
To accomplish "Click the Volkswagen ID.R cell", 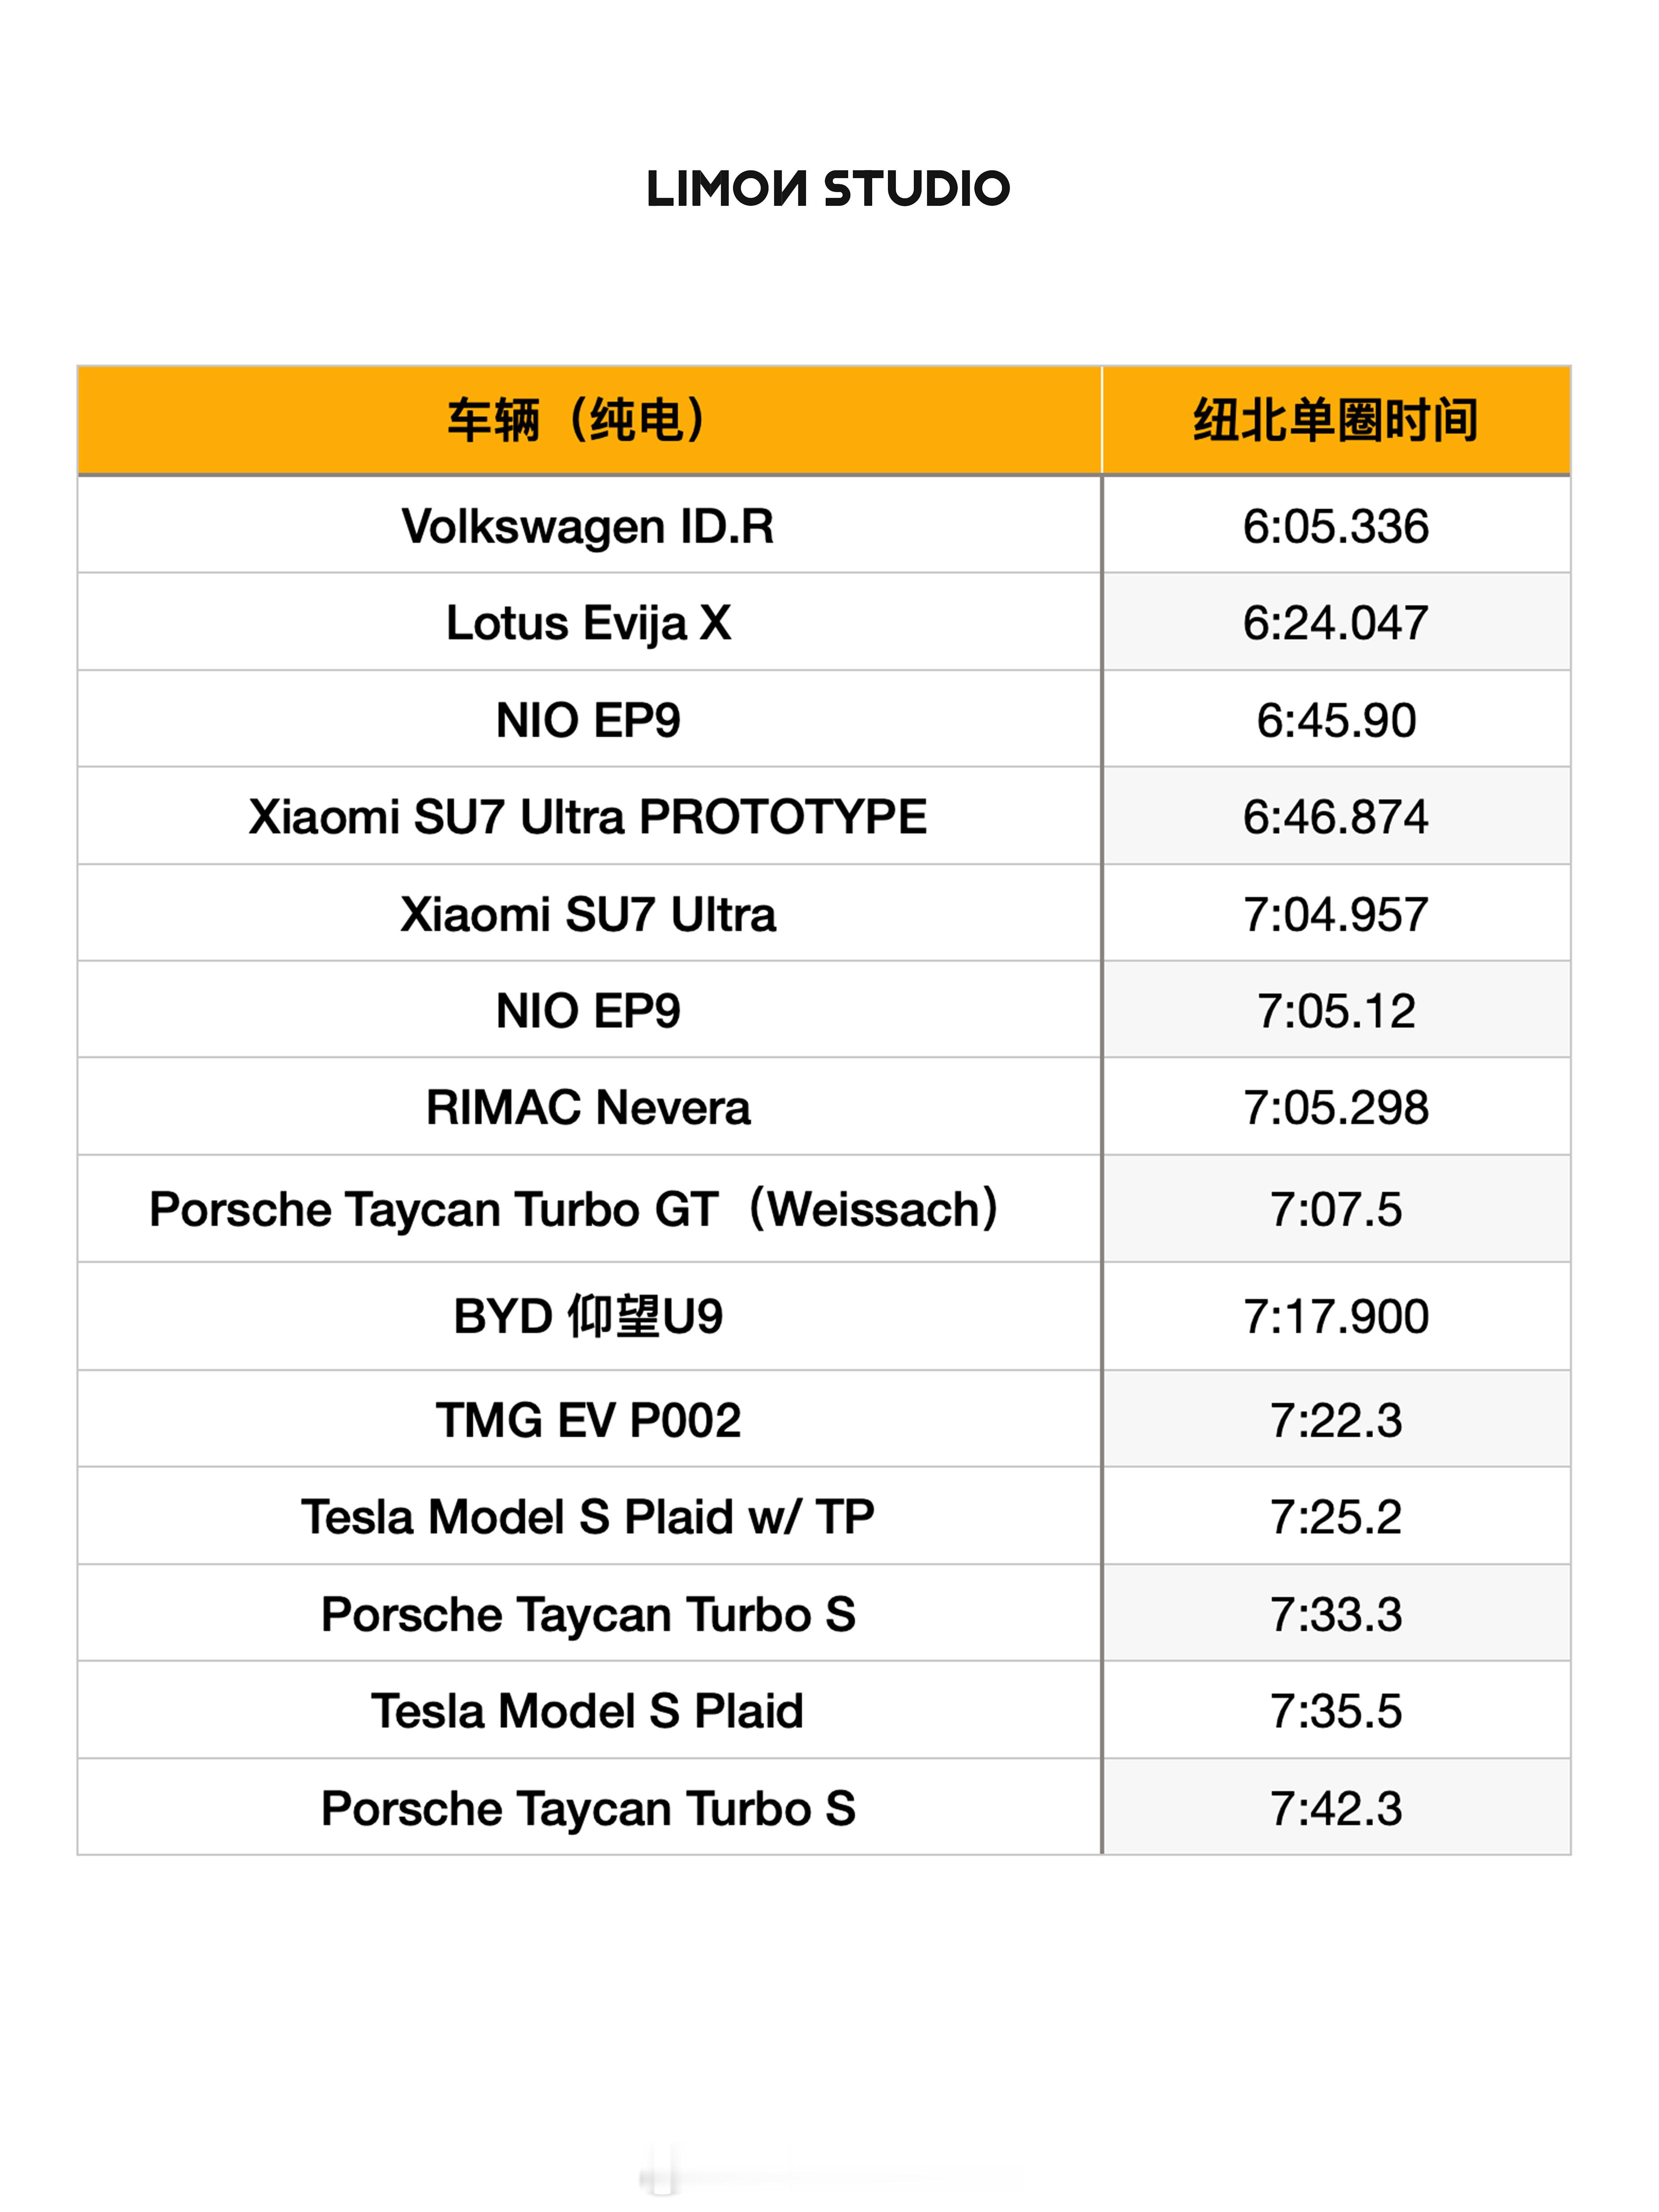I will coord(589,525).
